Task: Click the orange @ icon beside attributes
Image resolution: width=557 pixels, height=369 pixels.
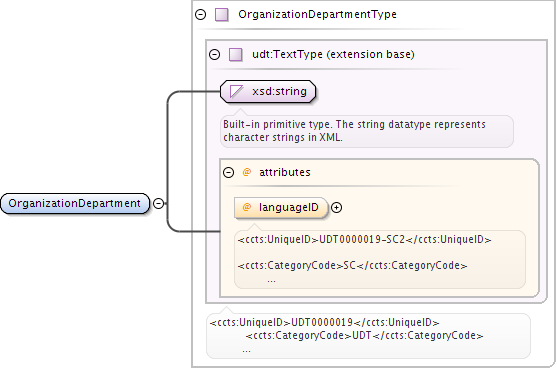Action: click(247, 172)
